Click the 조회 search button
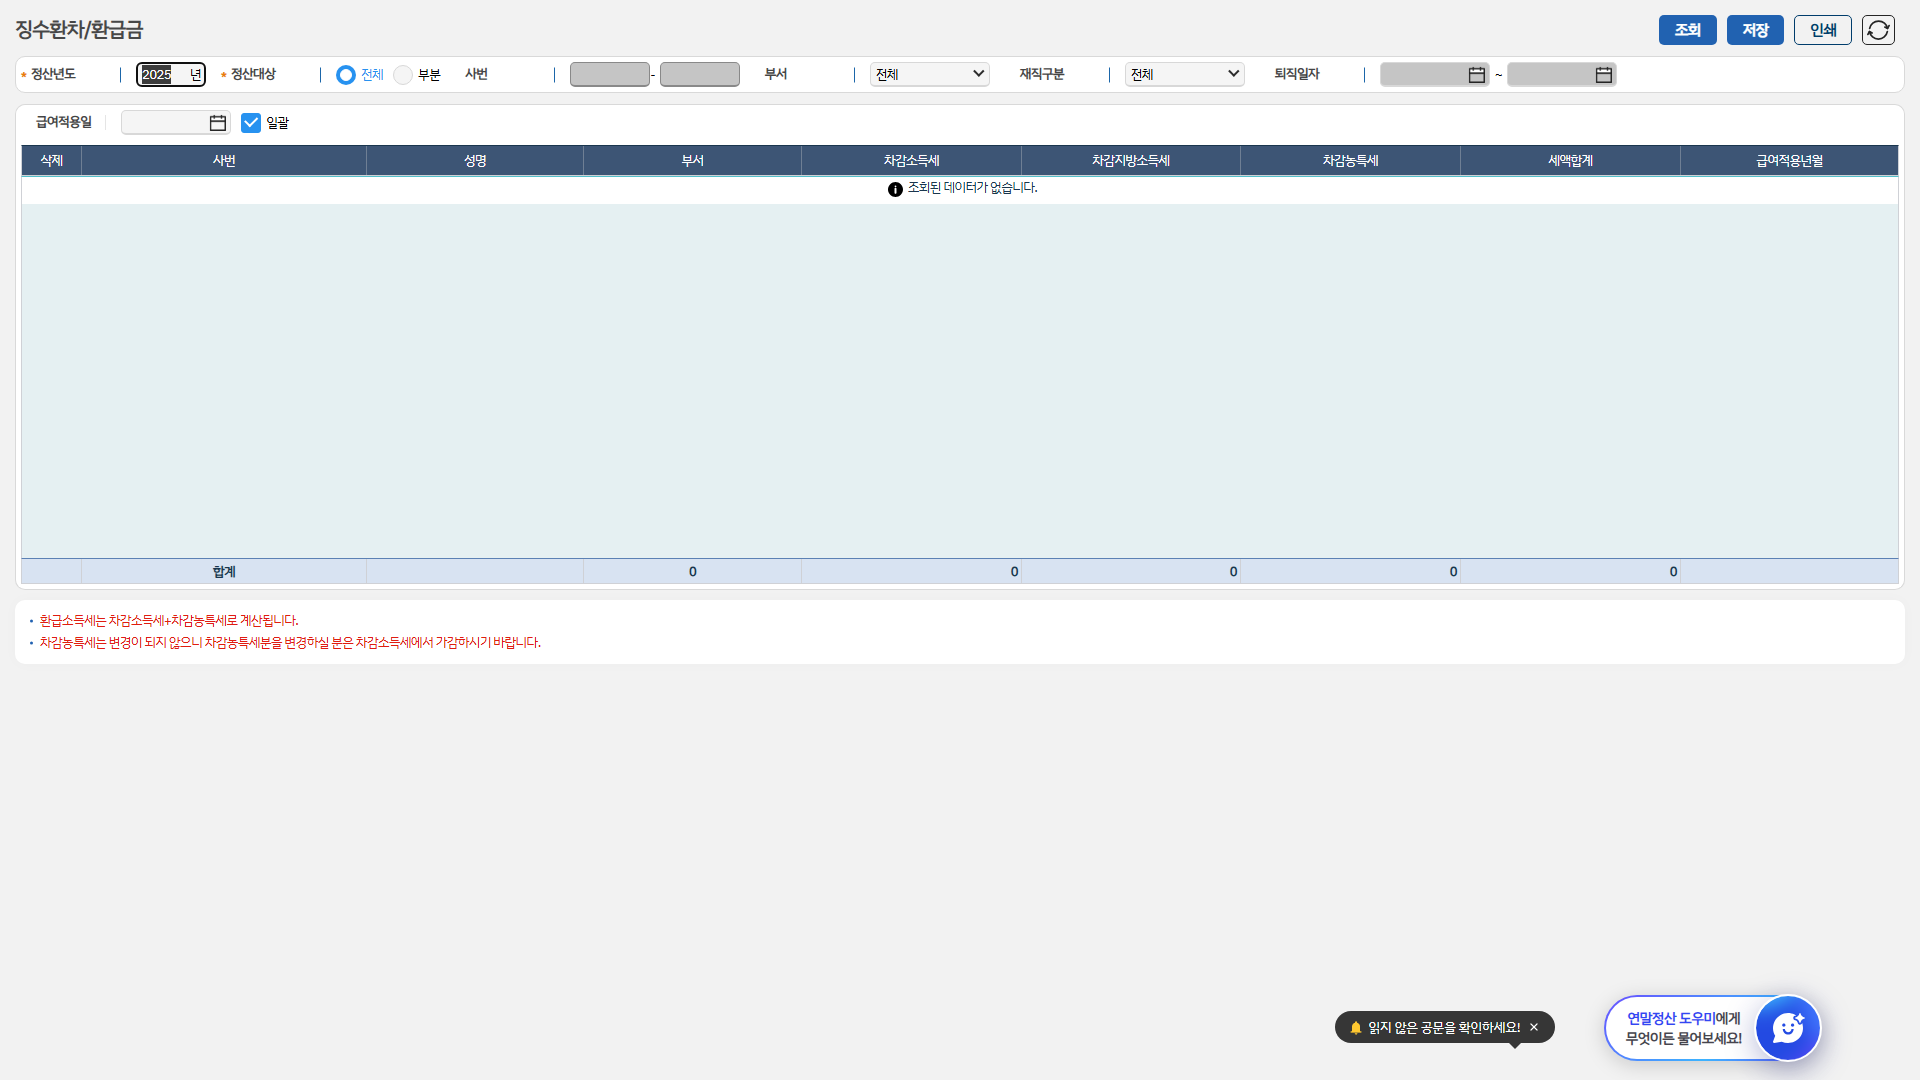 click(1687, 30)
